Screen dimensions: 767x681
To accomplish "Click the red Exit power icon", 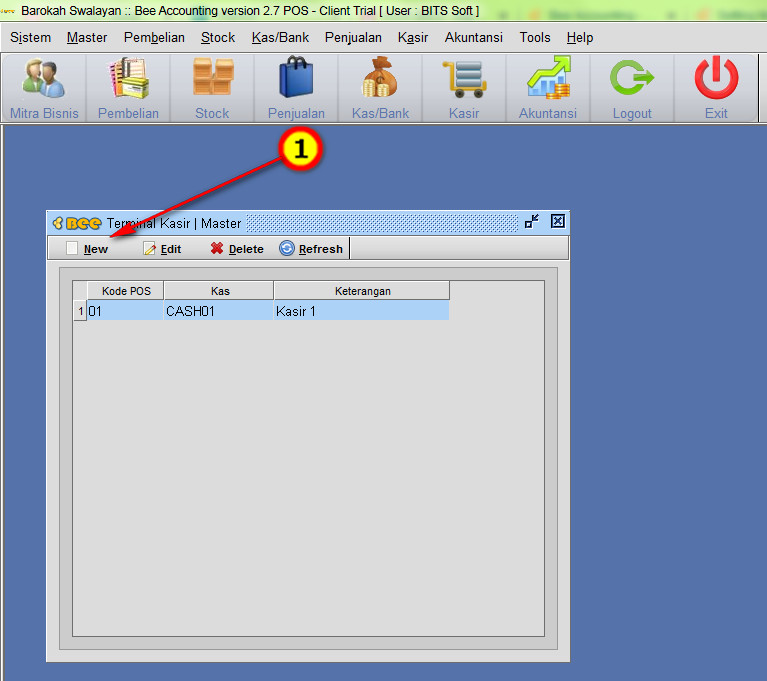I will 716,89.
